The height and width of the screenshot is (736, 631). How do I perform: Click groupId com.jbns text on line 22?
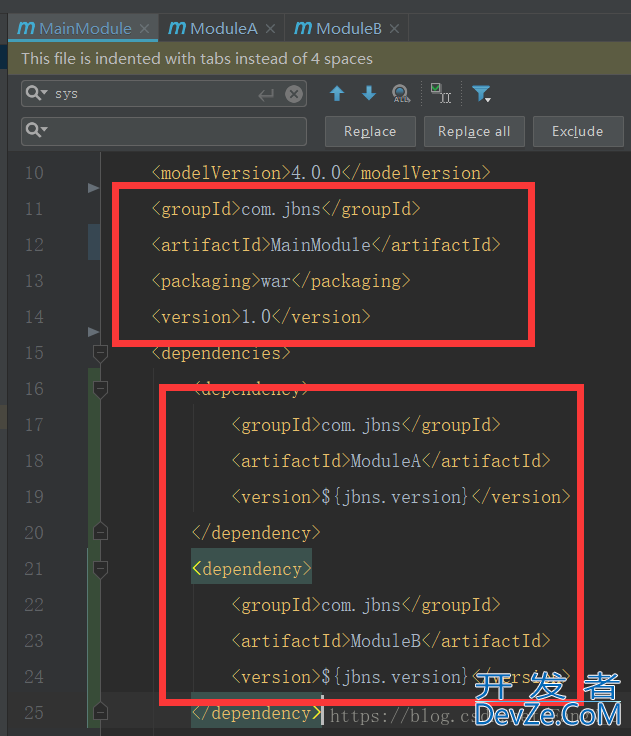366,605
